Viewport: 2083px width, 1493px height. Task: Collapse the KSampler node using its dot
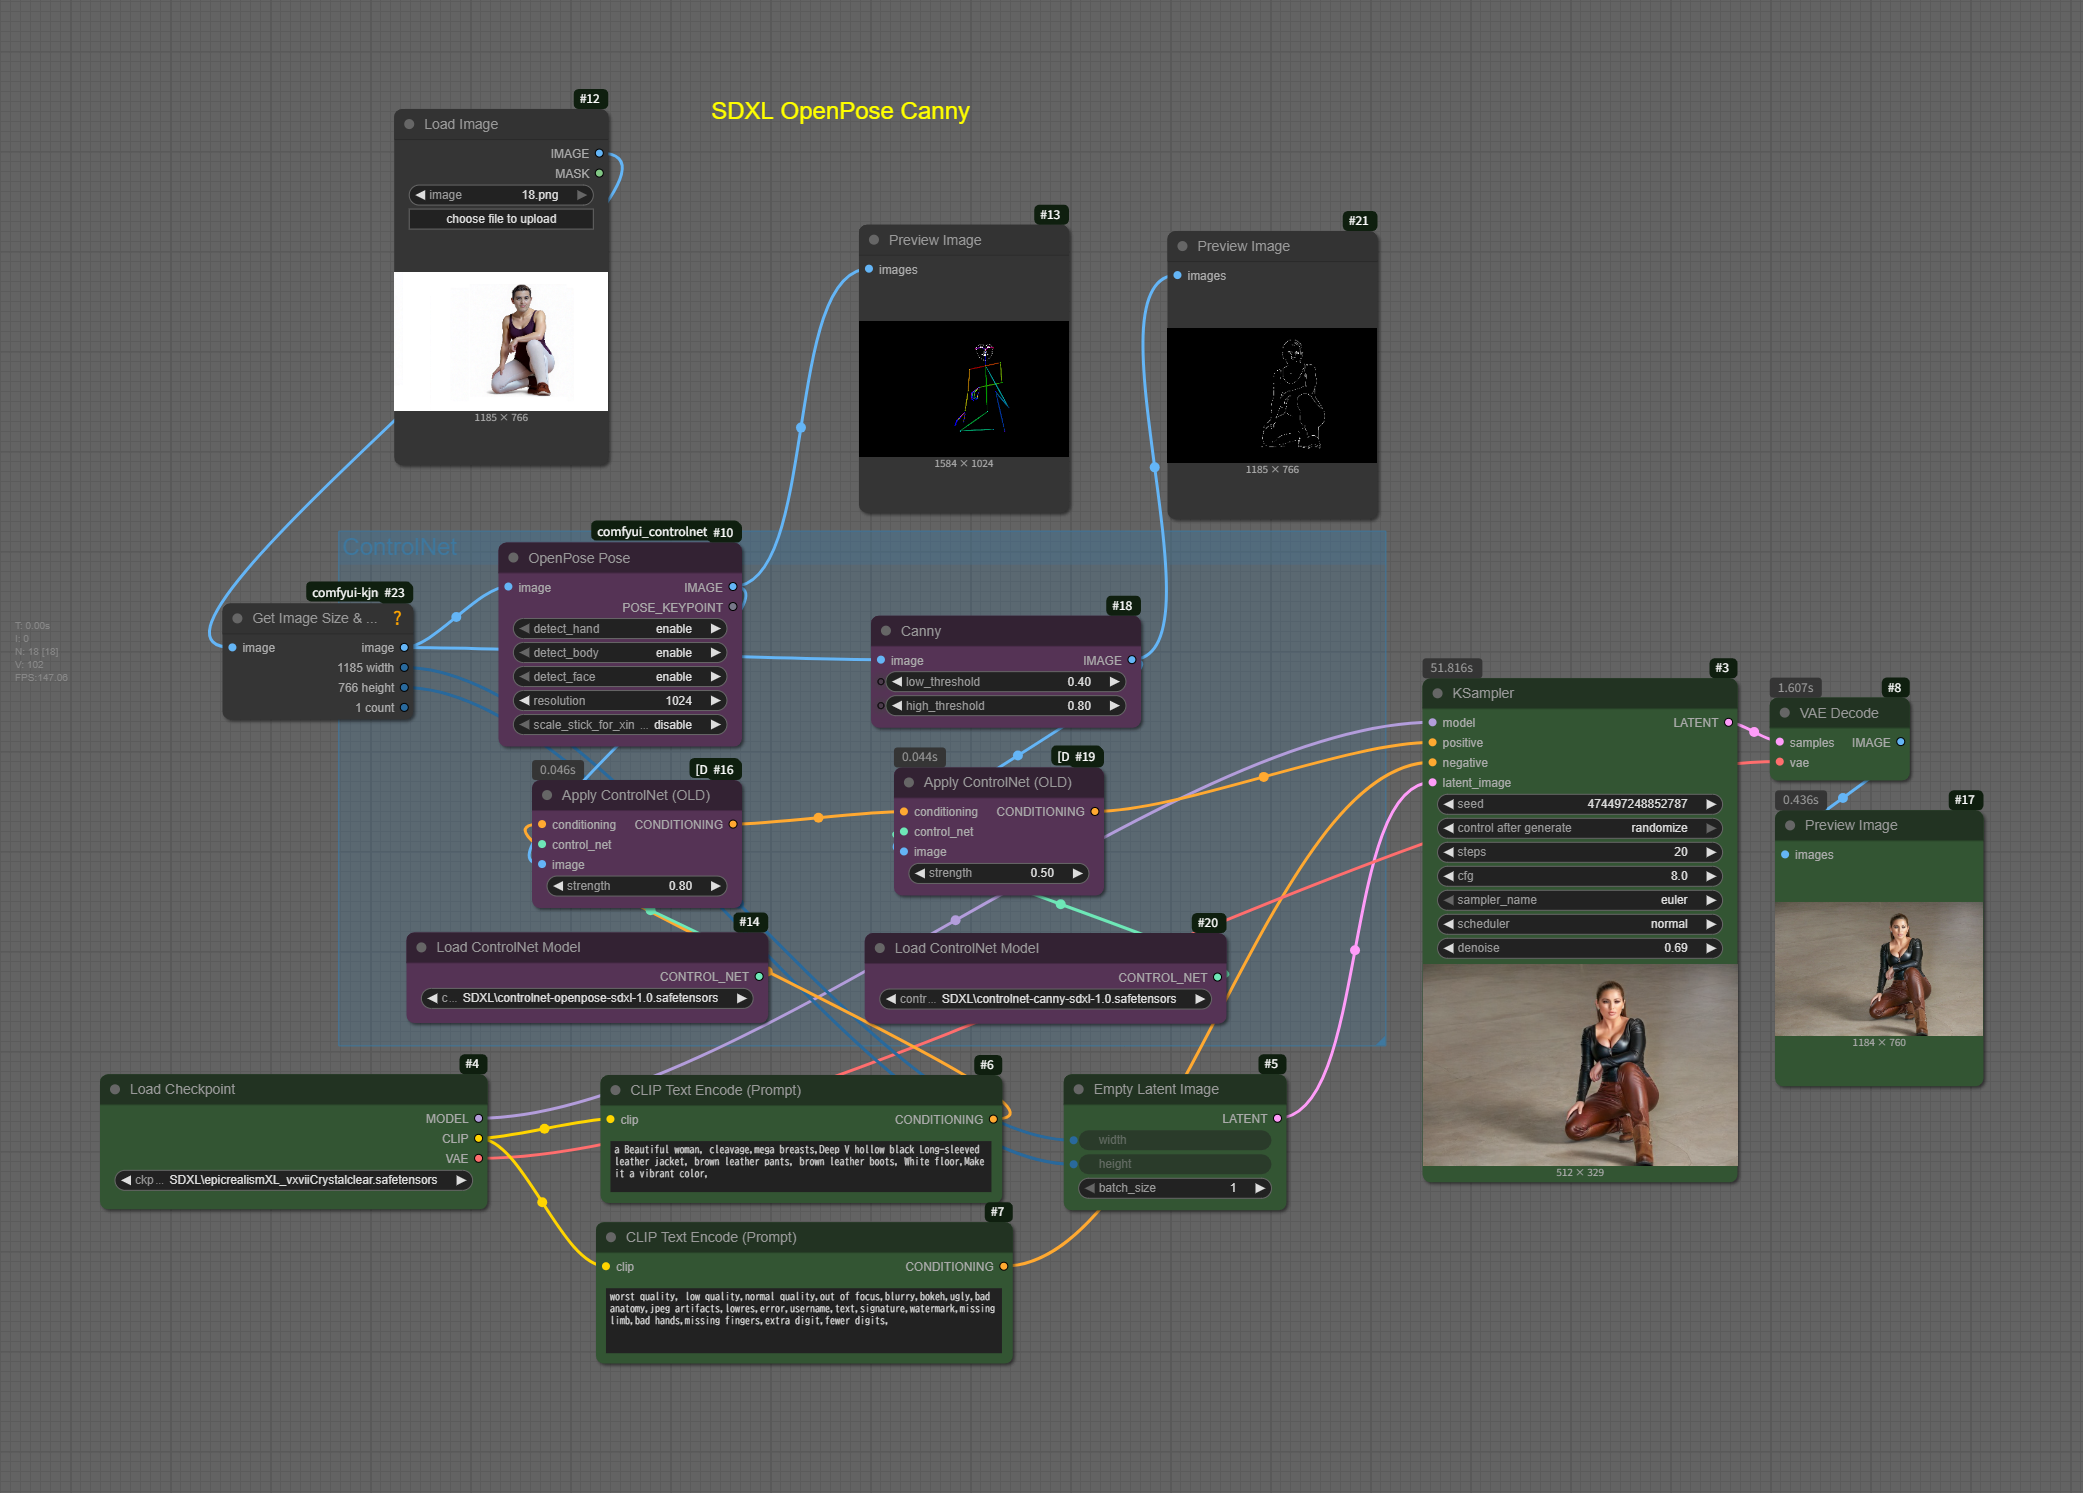point(1437,693)
